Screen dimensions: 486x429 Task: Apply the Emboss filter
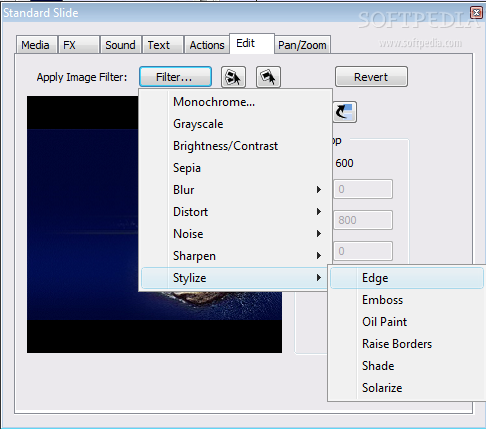pyautogui.click(x=407, y=300)
